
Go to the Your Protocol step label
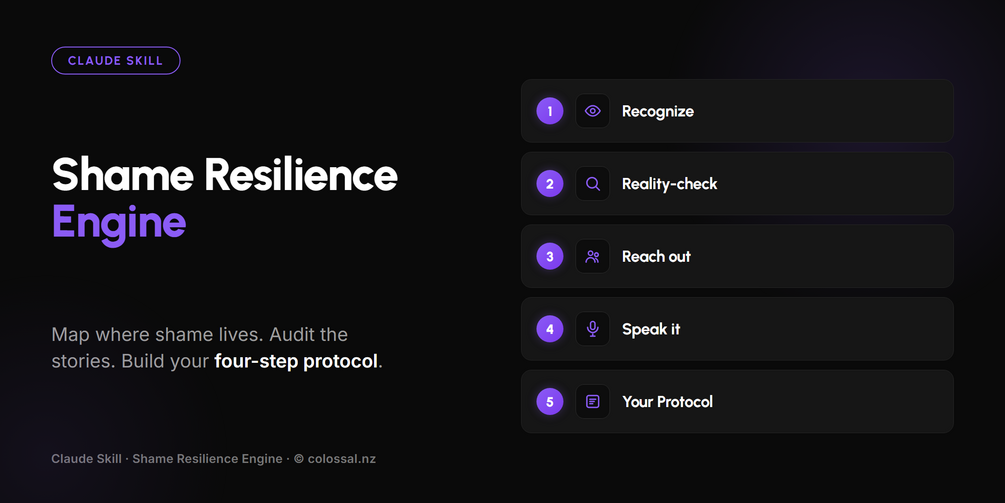(x=667, y=402)
